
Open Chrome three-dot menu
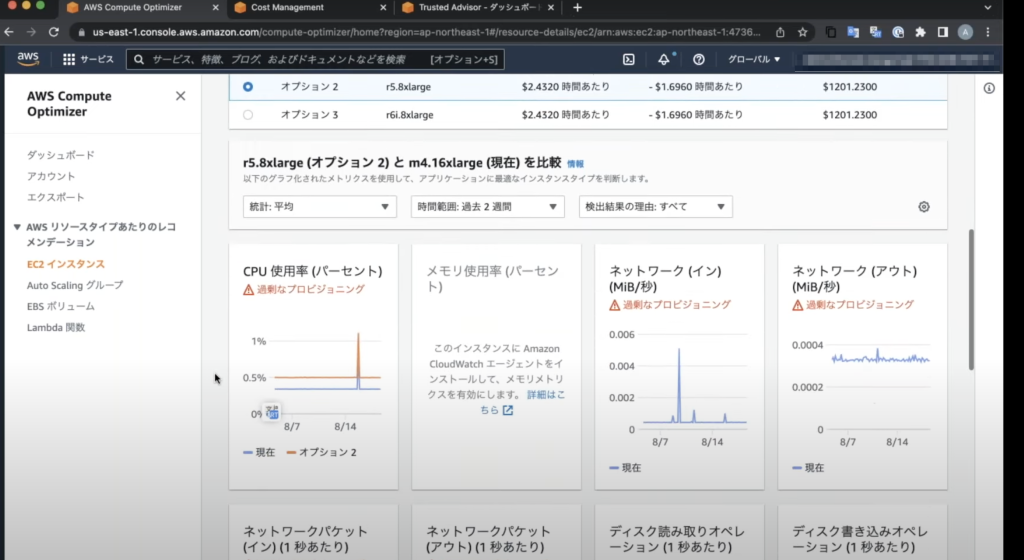coord(988,32)
